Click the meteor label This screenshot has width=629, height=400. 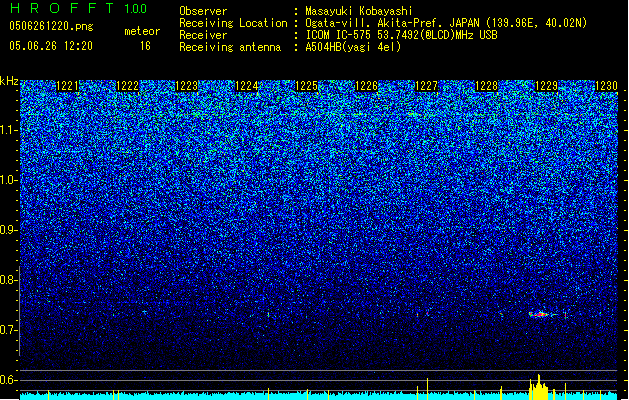[x=142, y=31]
